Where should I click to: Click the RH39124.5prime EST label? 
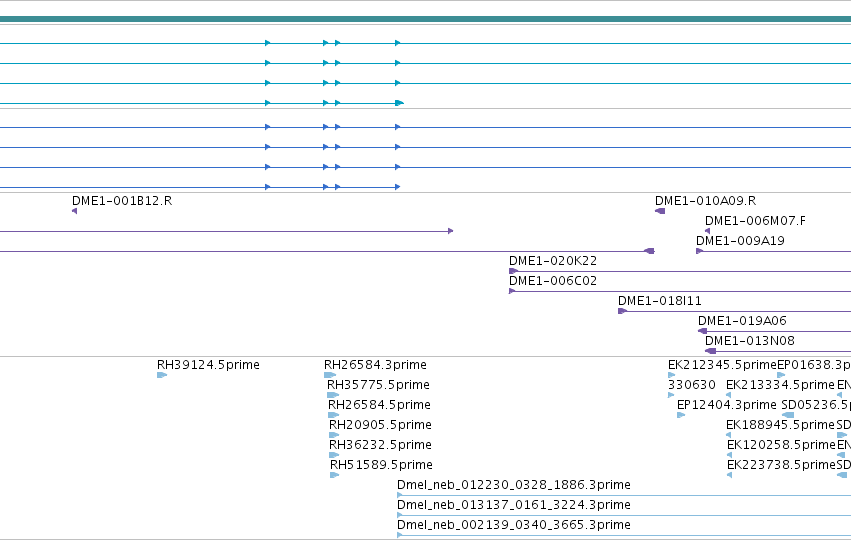click(208, 365)
